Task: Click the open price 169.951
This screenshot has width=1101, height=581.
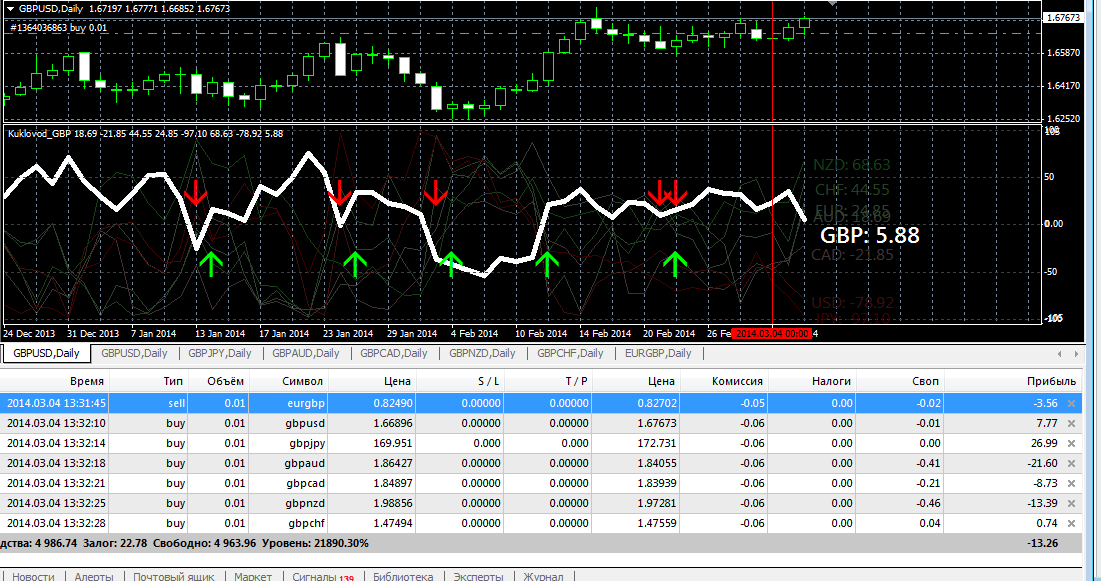Action: [393, 443]
